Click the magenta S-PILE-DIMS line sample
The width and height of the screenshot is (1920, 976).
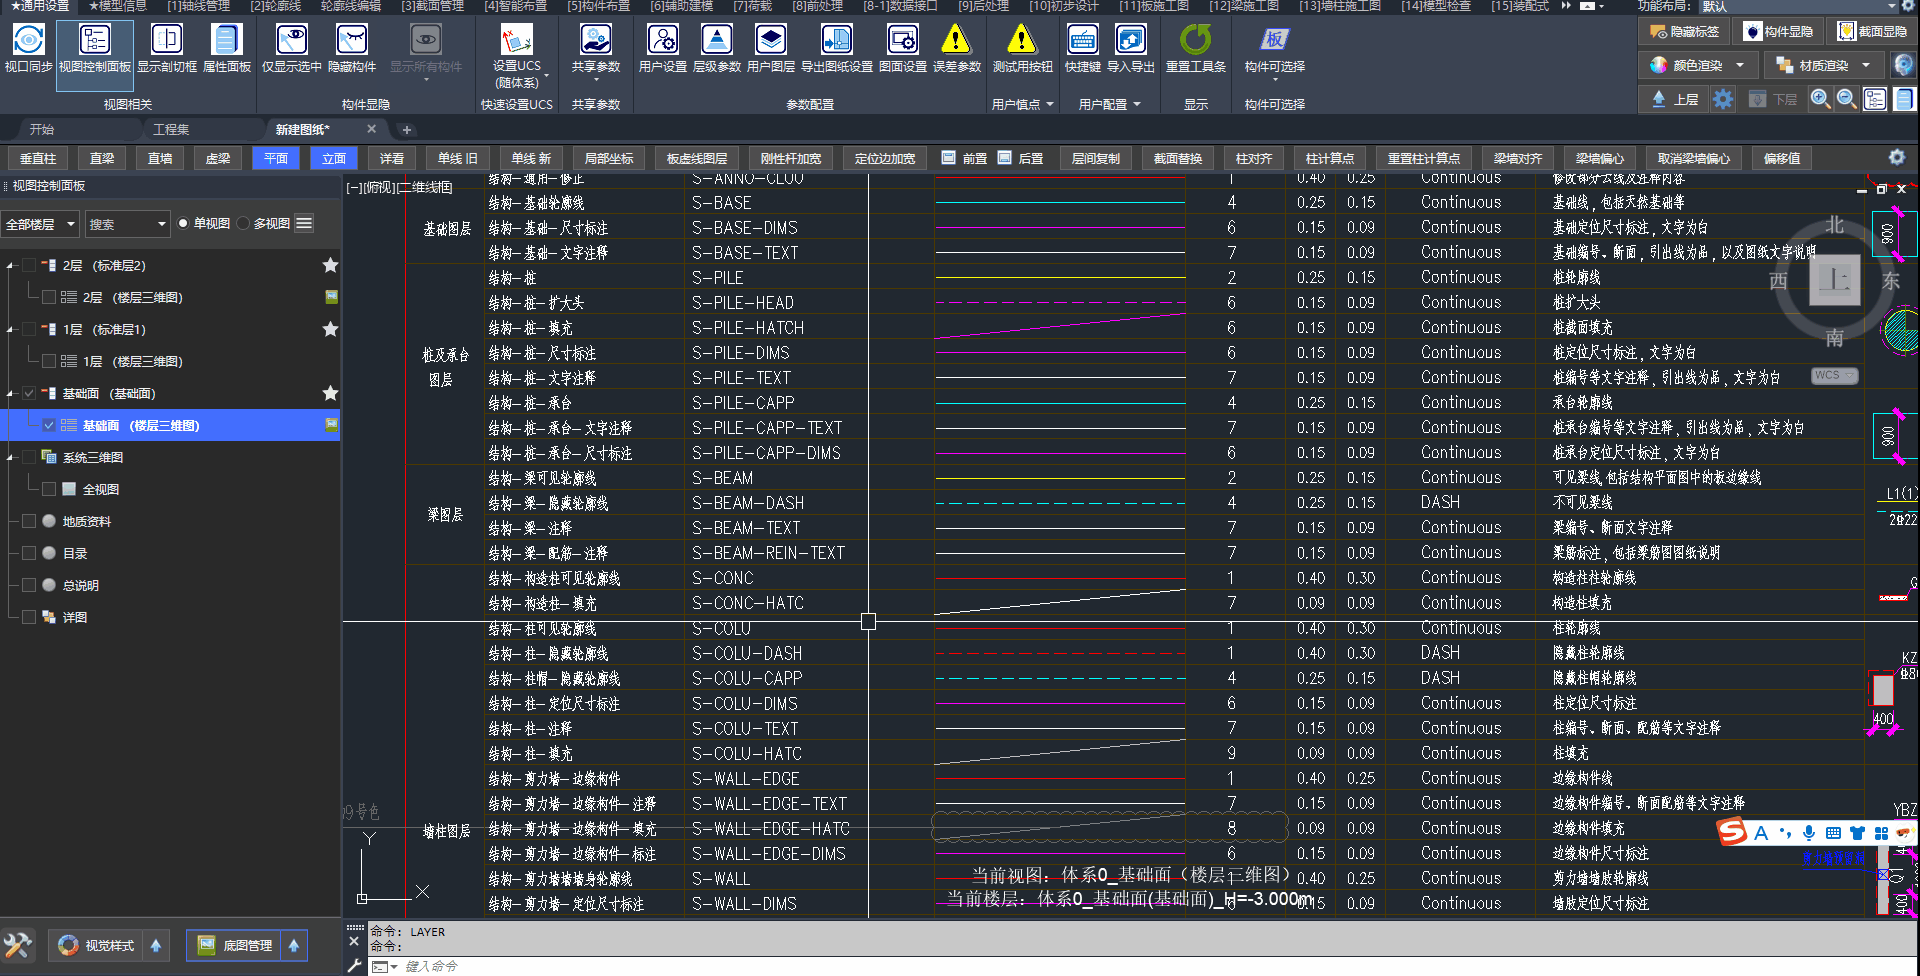[1060, 353]
